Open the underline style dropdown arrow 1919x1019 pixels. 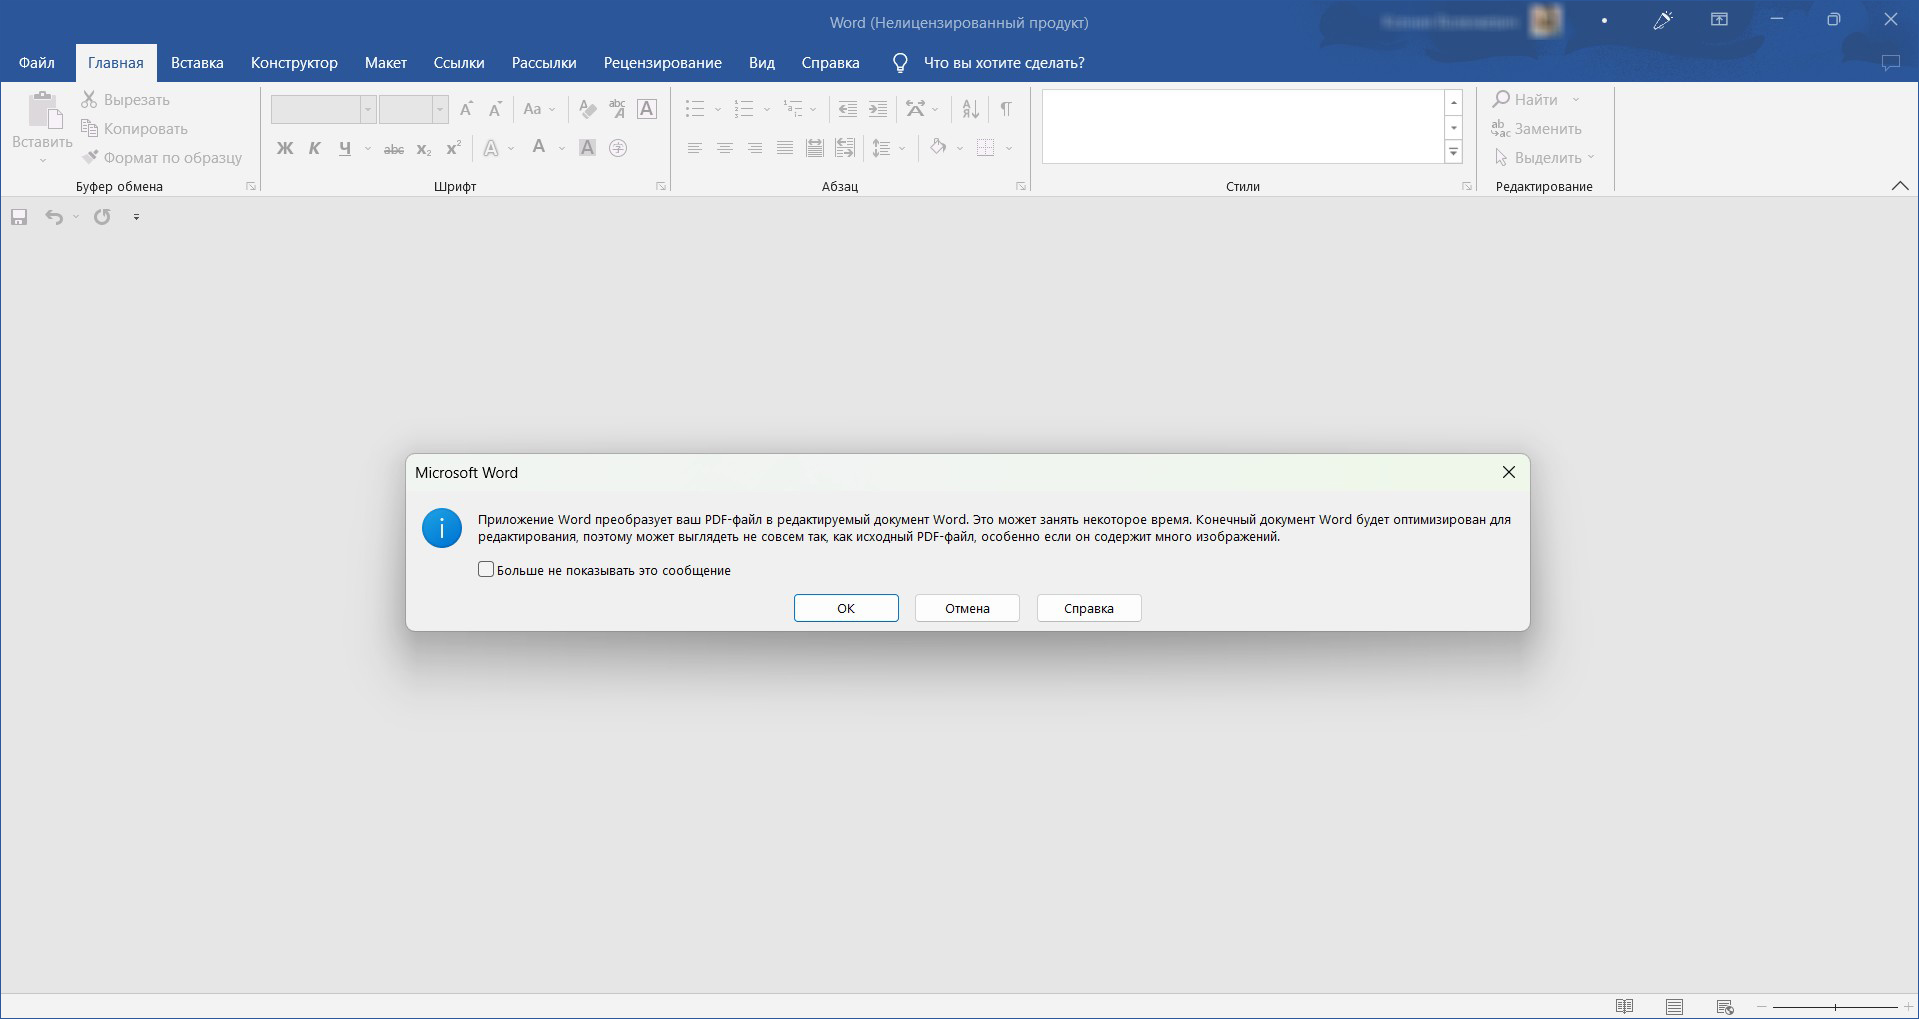pos(368,149)
